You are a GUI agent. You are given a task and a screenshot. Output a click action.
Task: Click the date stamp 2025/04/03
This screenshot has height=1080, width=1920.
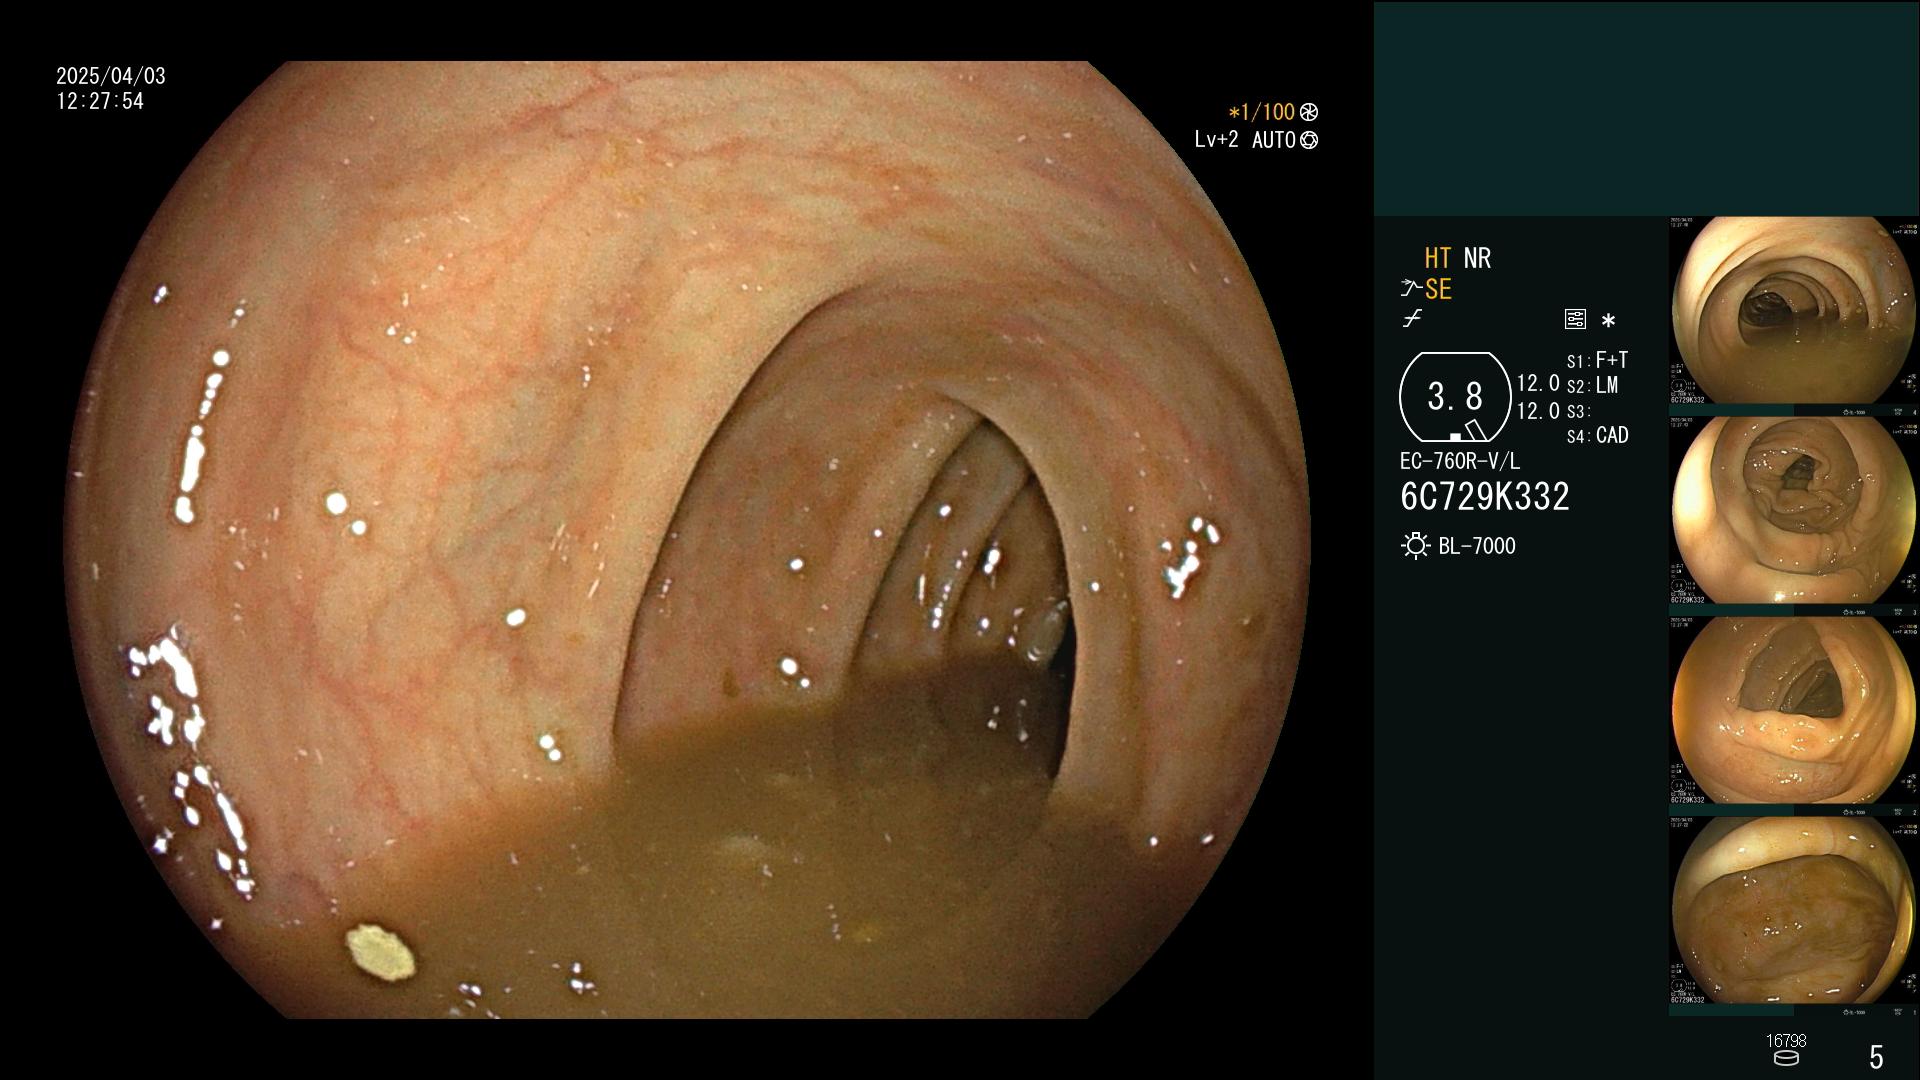click(x=111, y=76)
